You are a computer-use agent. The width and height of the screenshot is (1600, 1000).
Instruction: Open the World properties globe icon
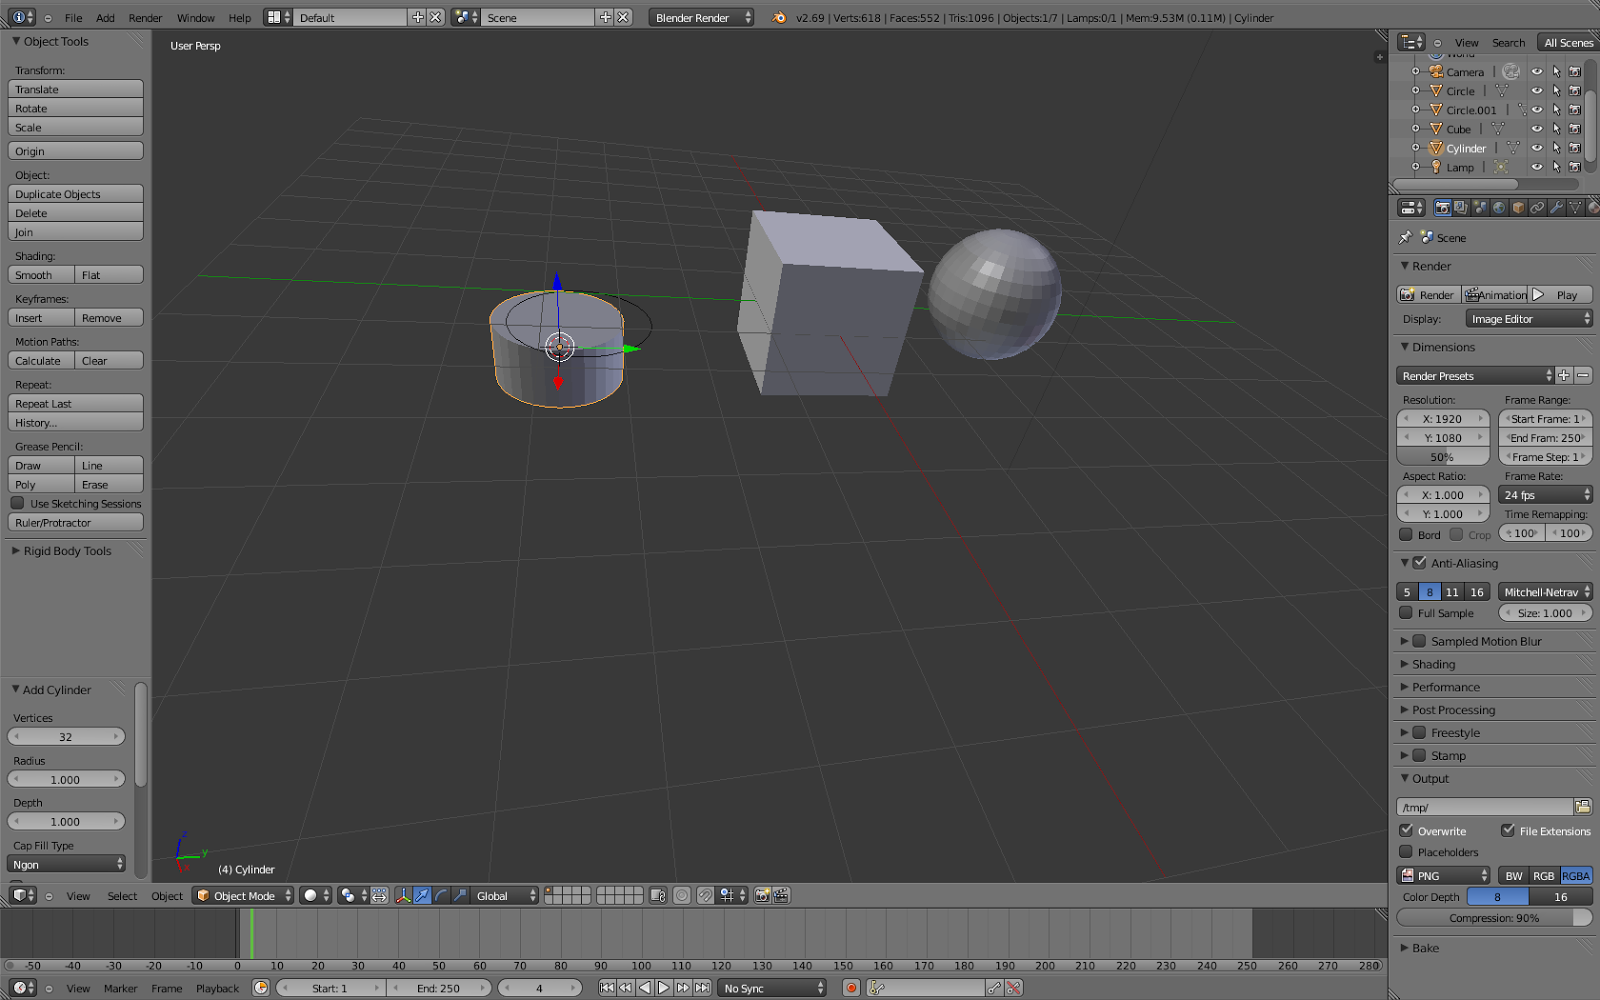point(1498,209)
